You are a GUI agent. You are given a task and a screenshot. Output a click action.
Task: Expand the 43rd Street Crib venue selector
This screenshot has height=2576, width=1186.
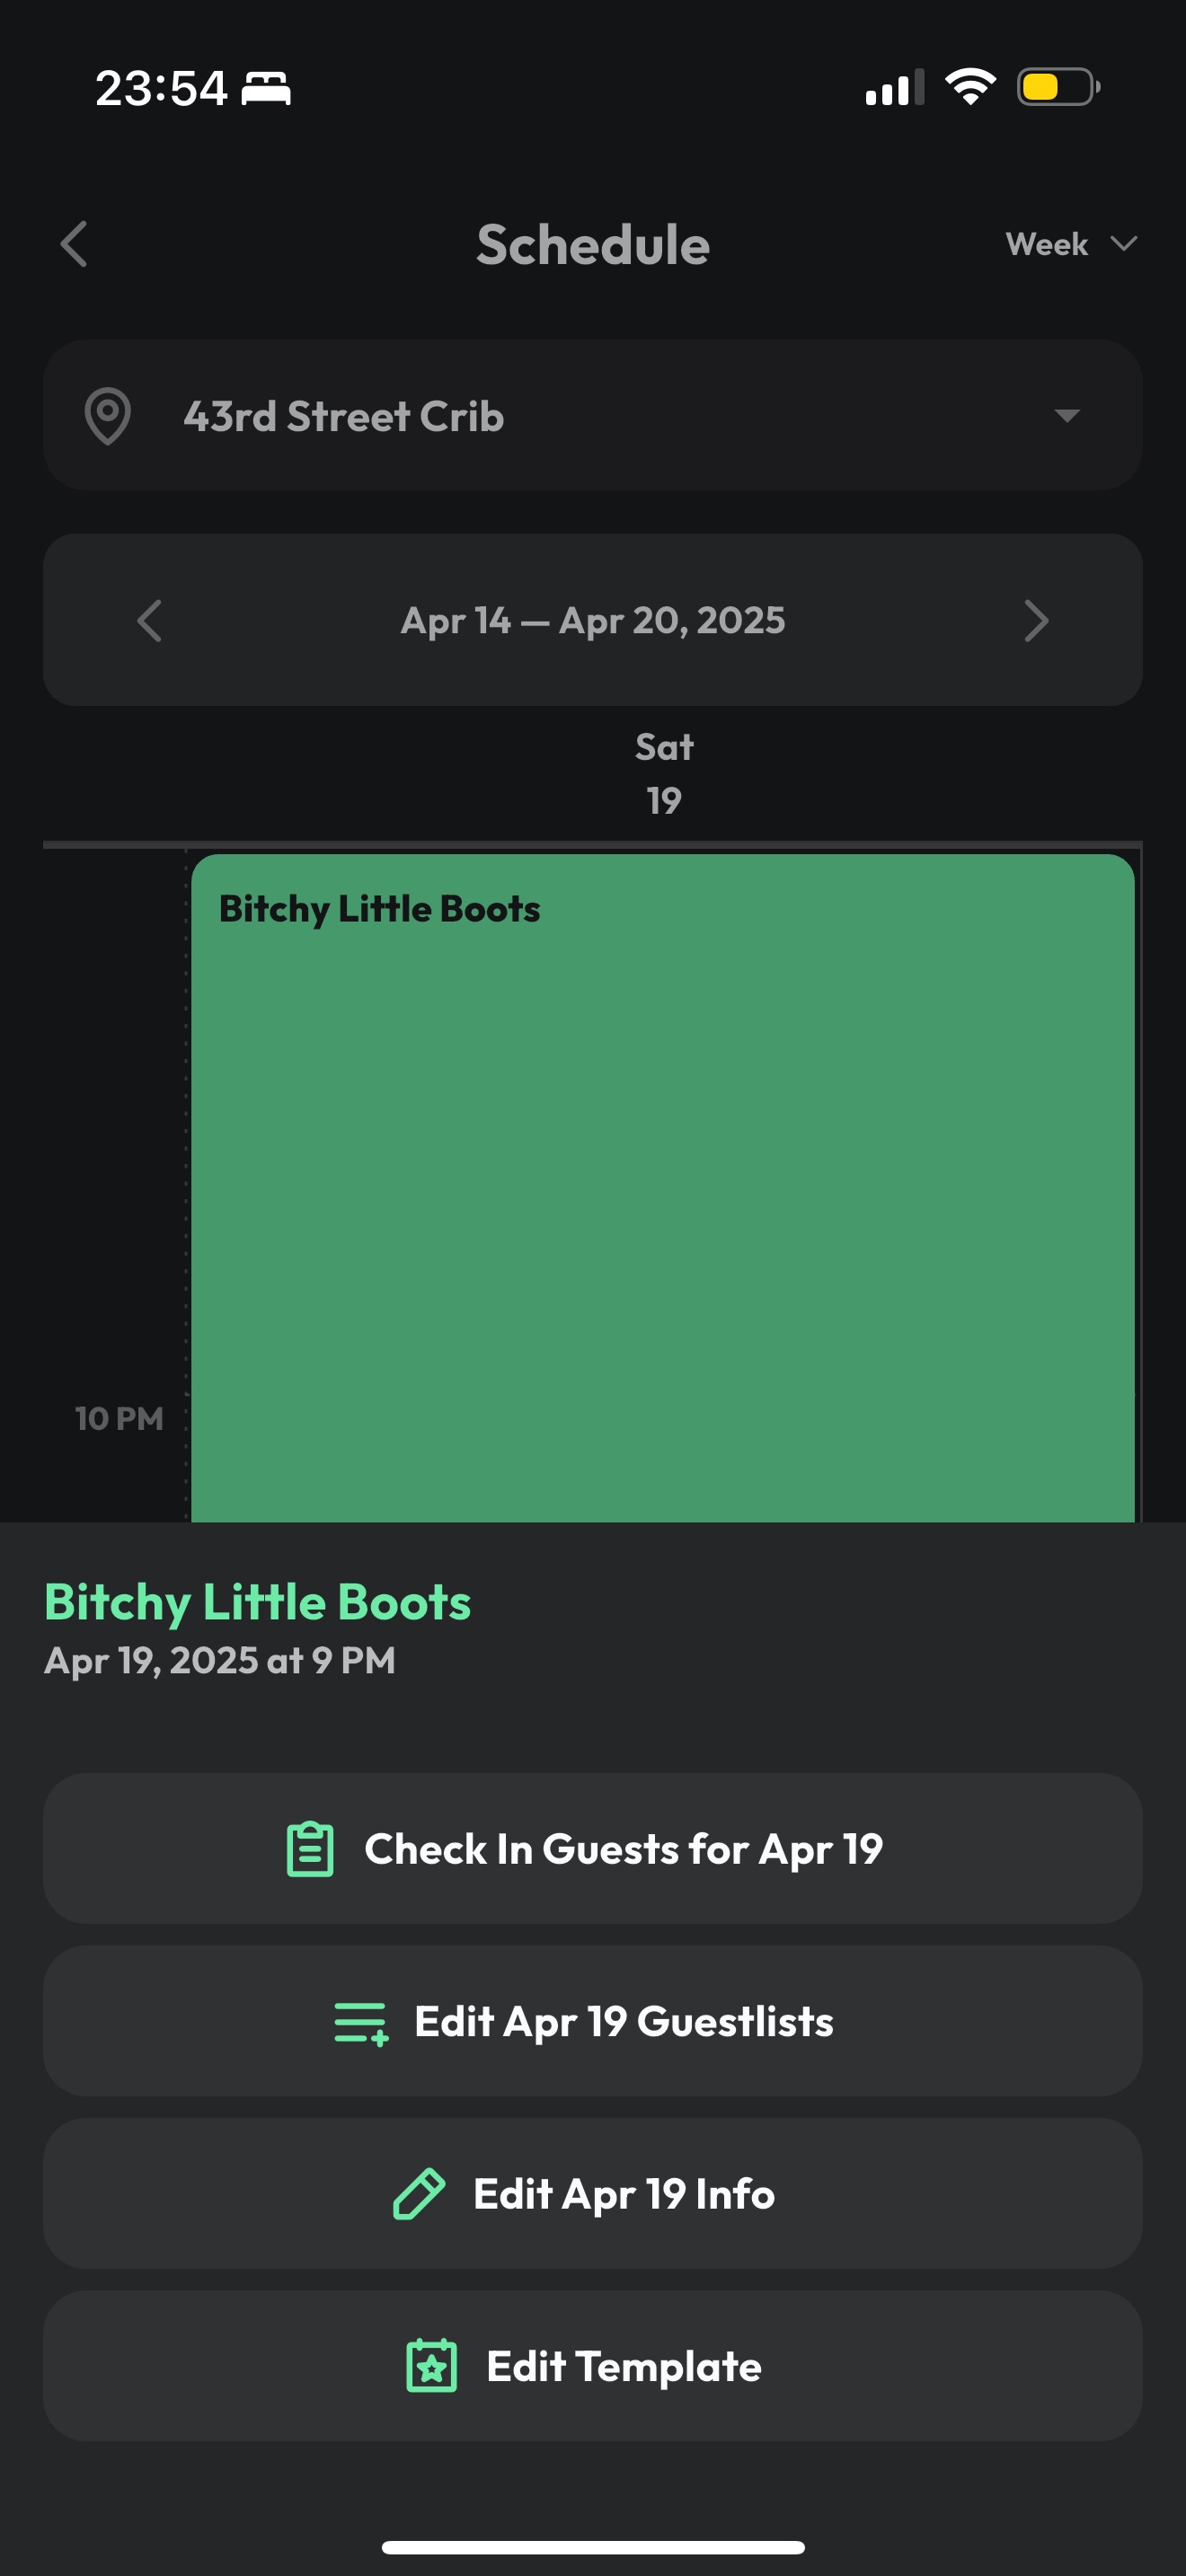pos(592,416)
